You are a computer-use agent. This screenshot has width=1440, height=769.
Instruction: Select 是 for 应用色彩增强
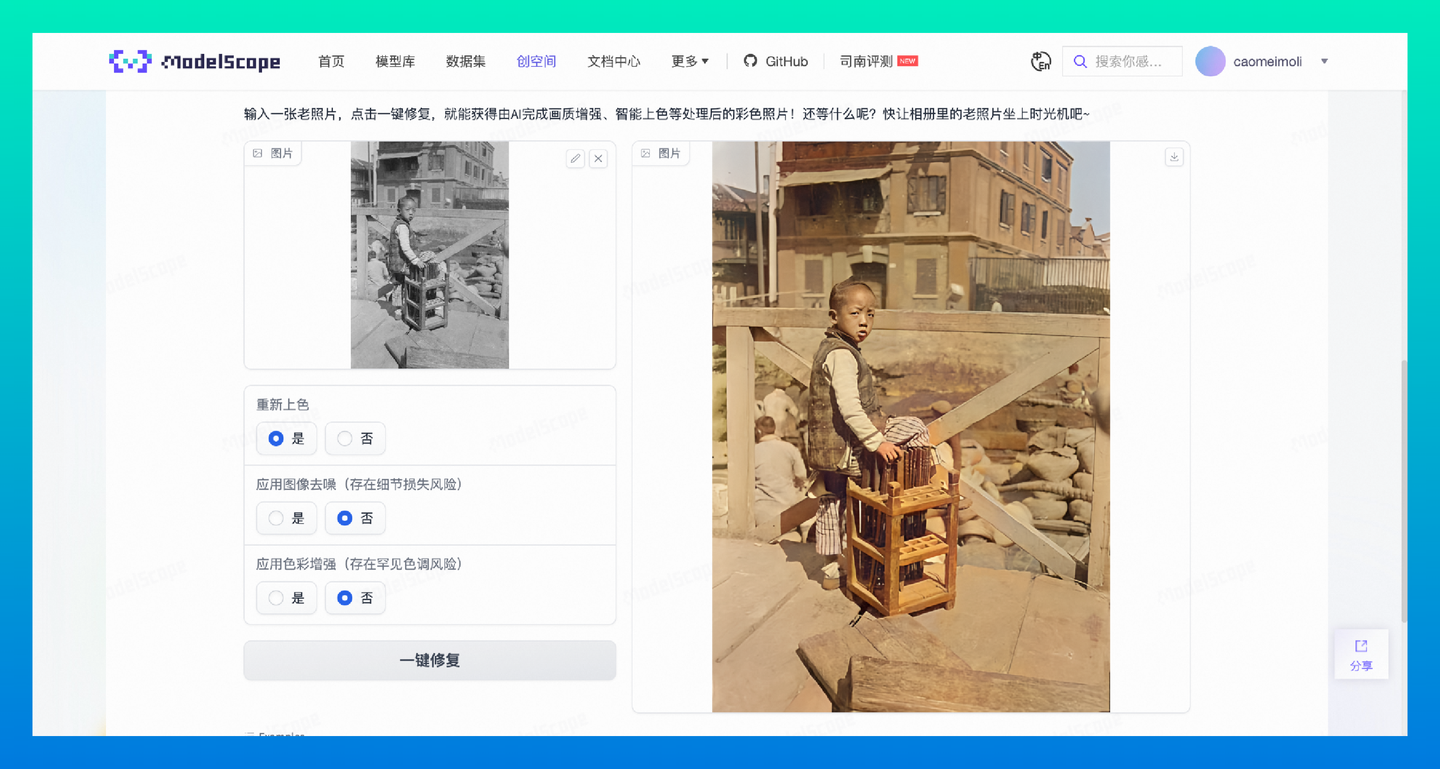[x=286, y=598]
